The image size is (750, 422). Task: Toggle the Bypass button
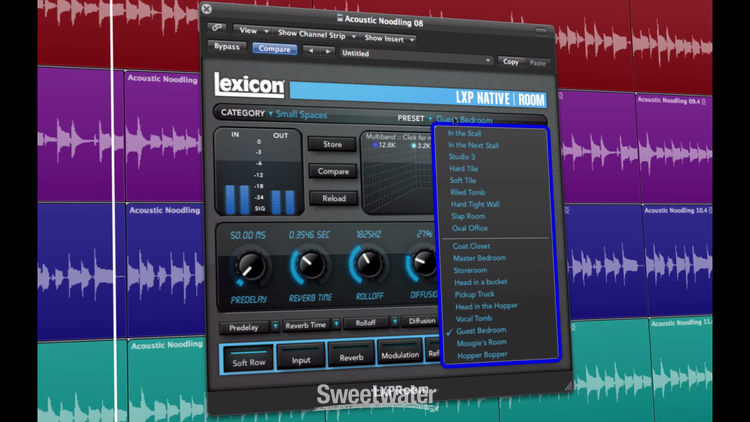[x=227, y=46]
